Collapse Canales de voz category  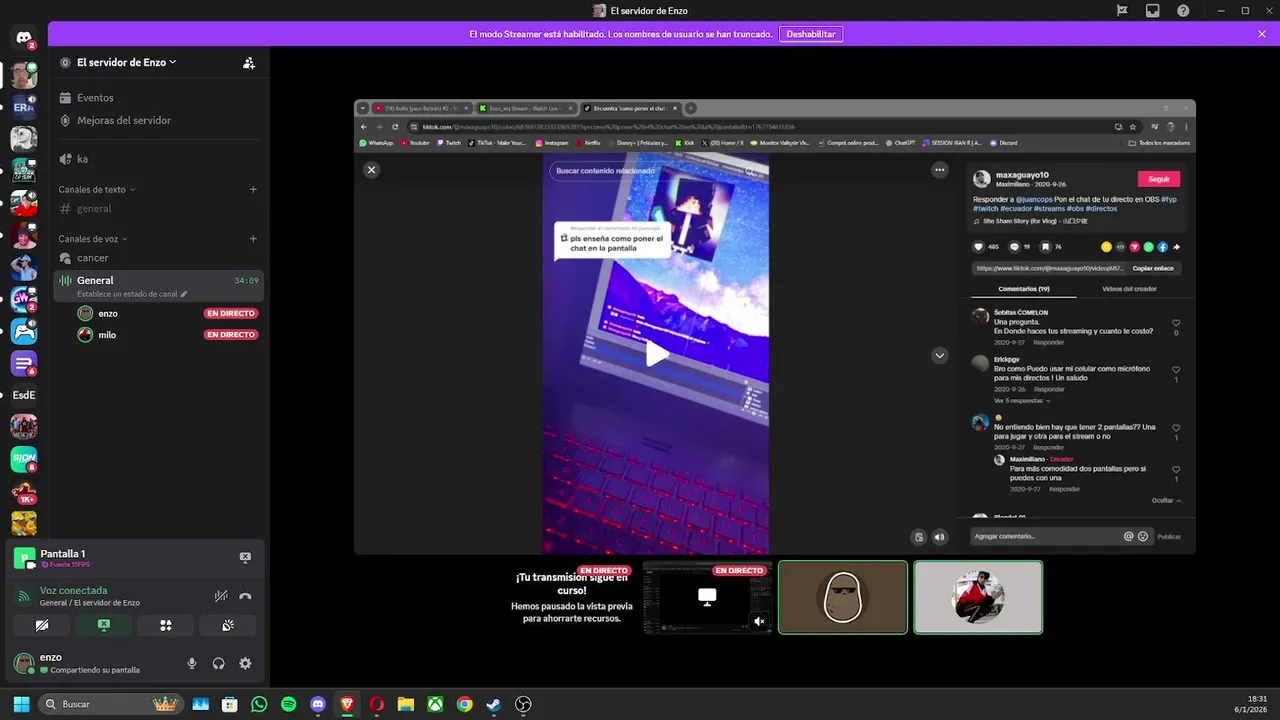click(x=92, y=239)
